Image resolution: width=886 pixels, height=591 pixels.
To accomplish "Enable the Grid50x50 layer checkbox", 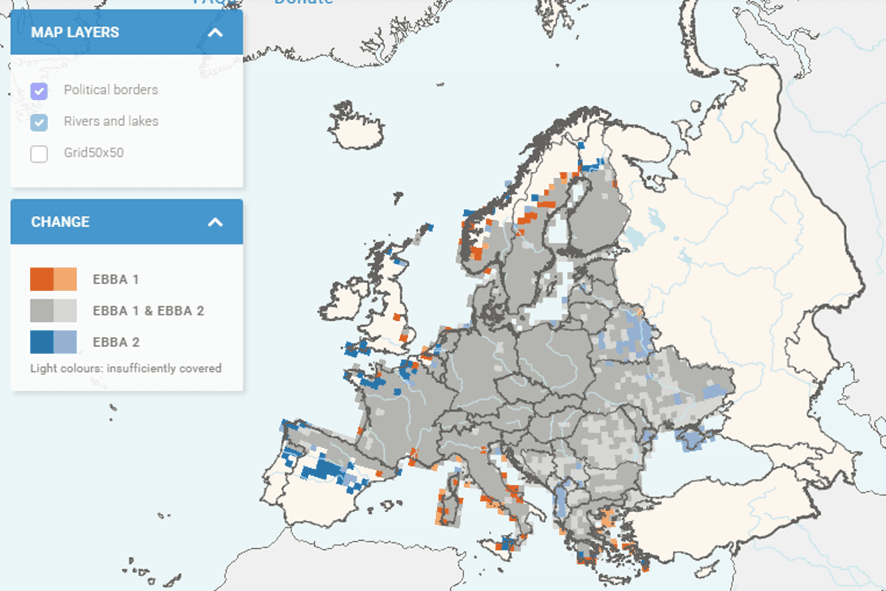I will (39, 154).
